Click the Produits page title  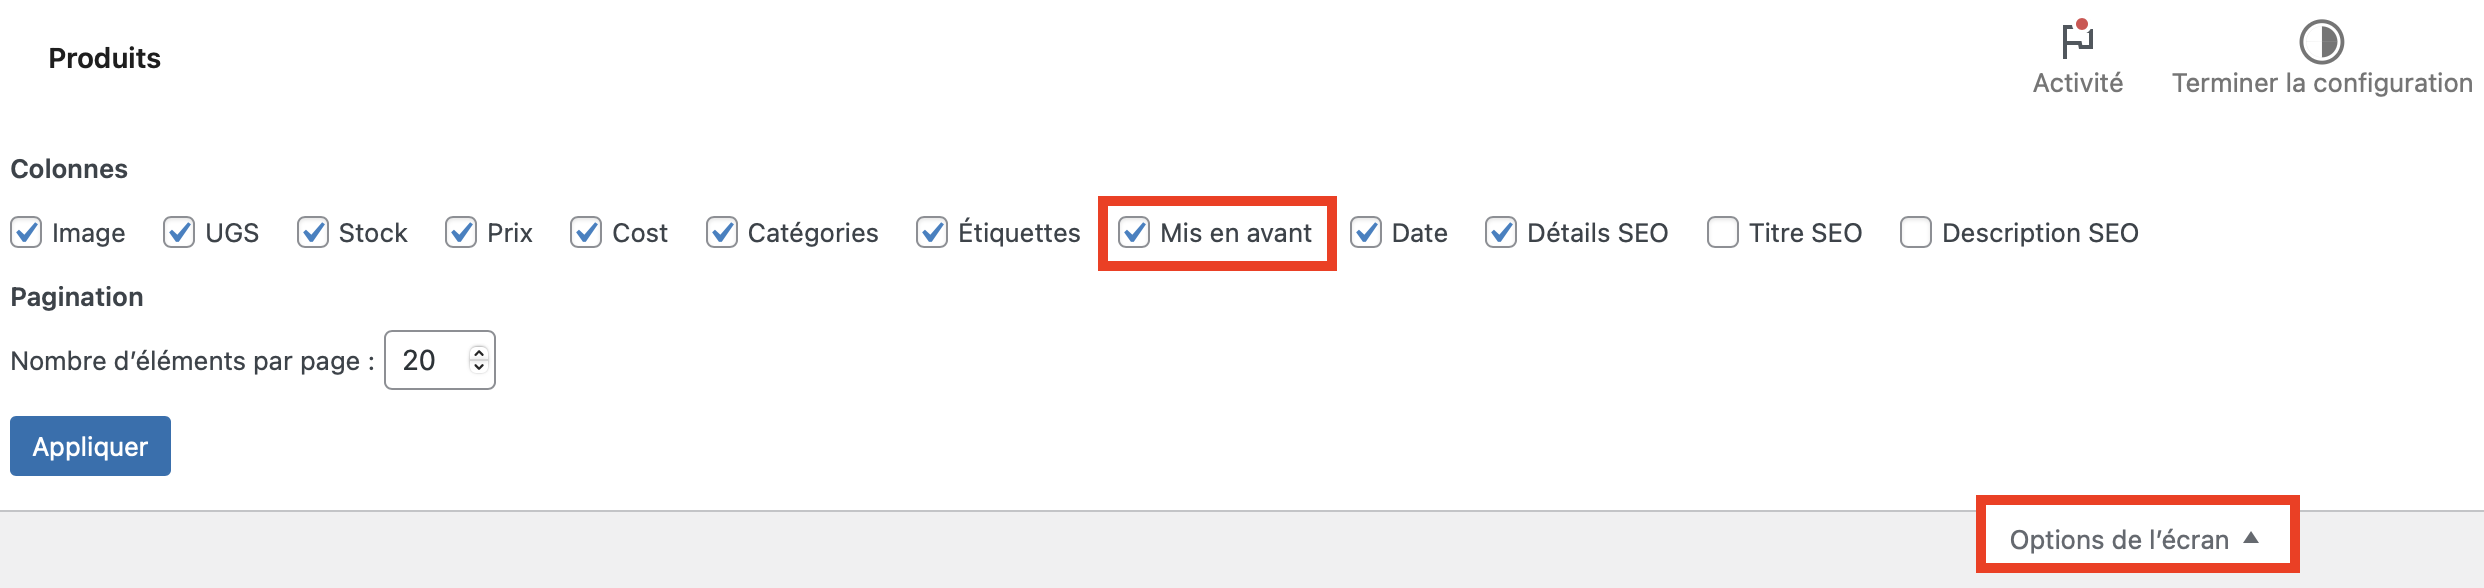pyautogui.click(x=105, y=58)
